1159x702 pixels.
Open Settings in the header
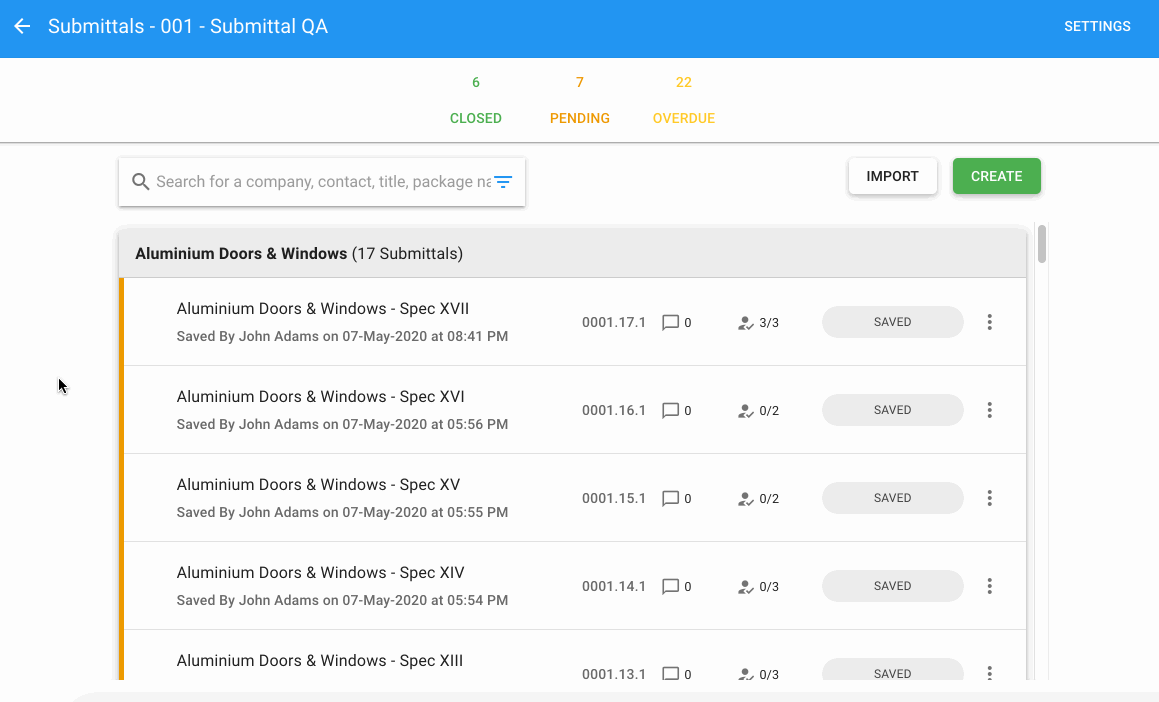coord(1097,27)
